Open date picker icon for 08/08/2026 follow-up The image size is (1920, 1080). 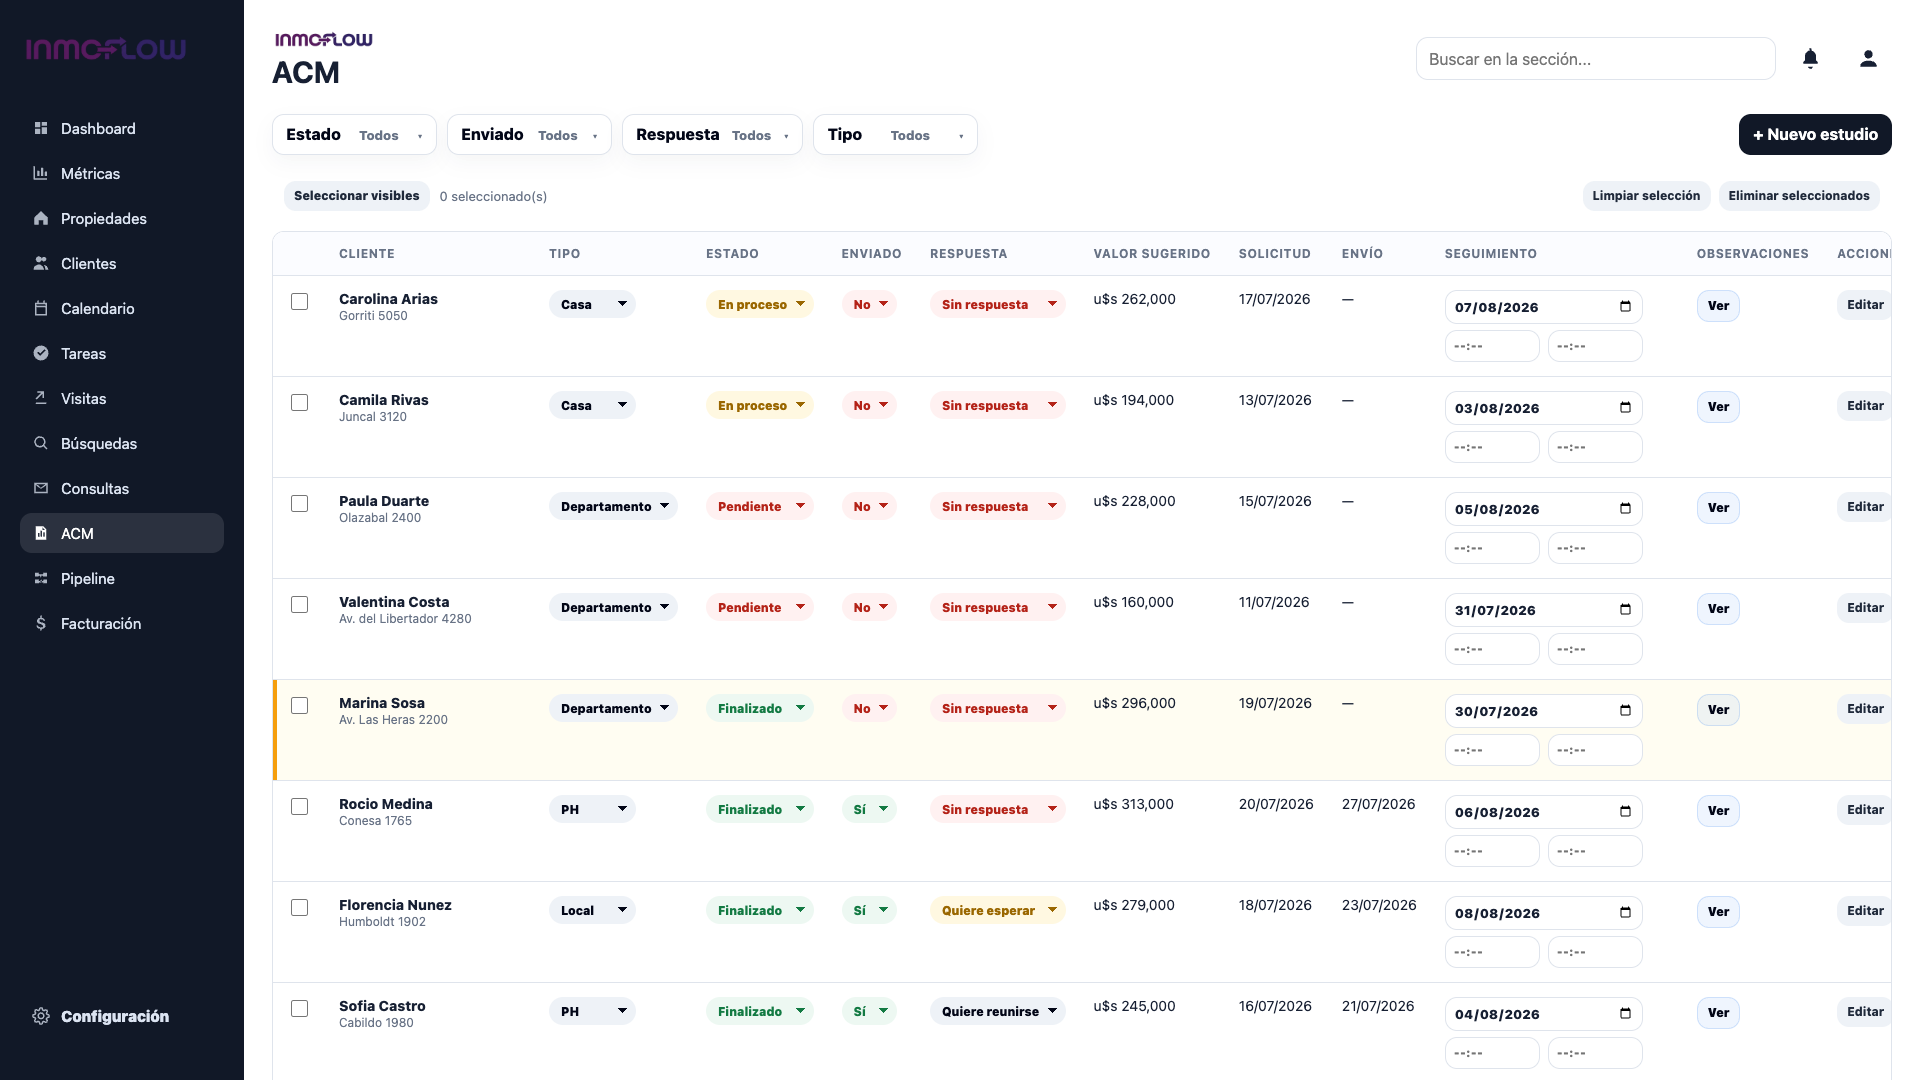click(1625, 913)
